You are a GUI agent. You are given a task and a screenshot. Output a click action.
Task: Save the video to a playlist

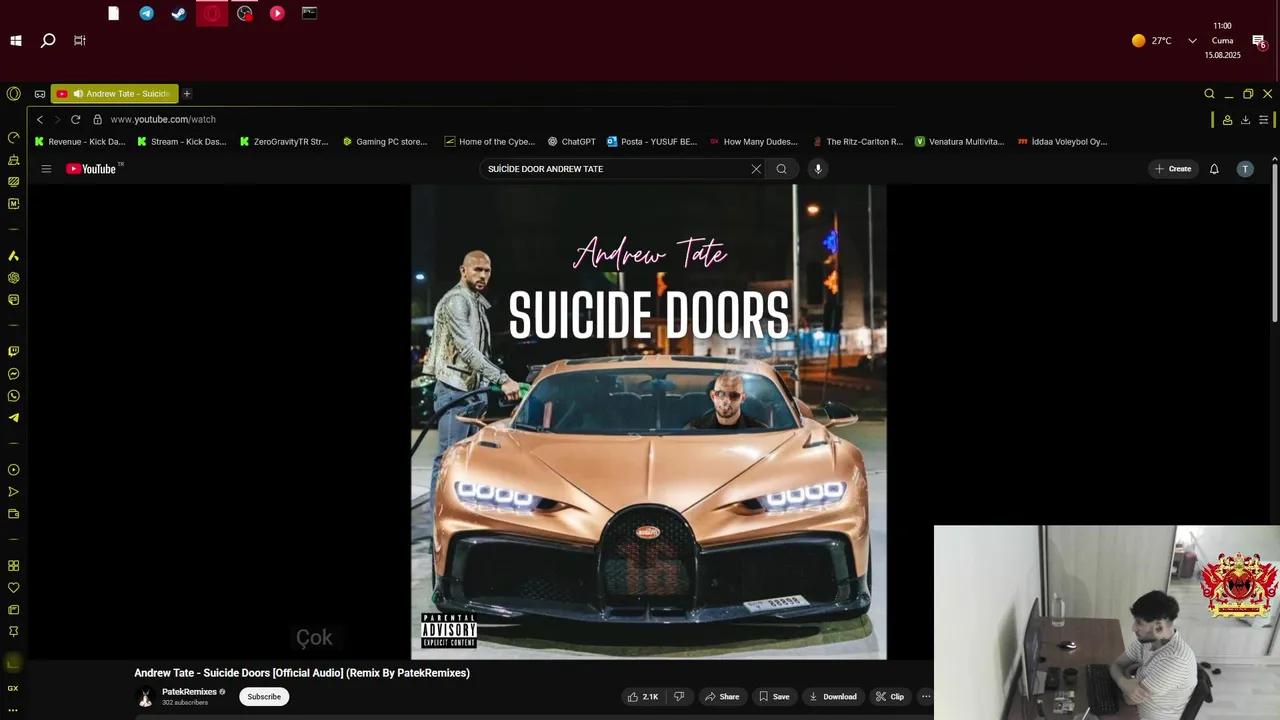click(774, 697)
